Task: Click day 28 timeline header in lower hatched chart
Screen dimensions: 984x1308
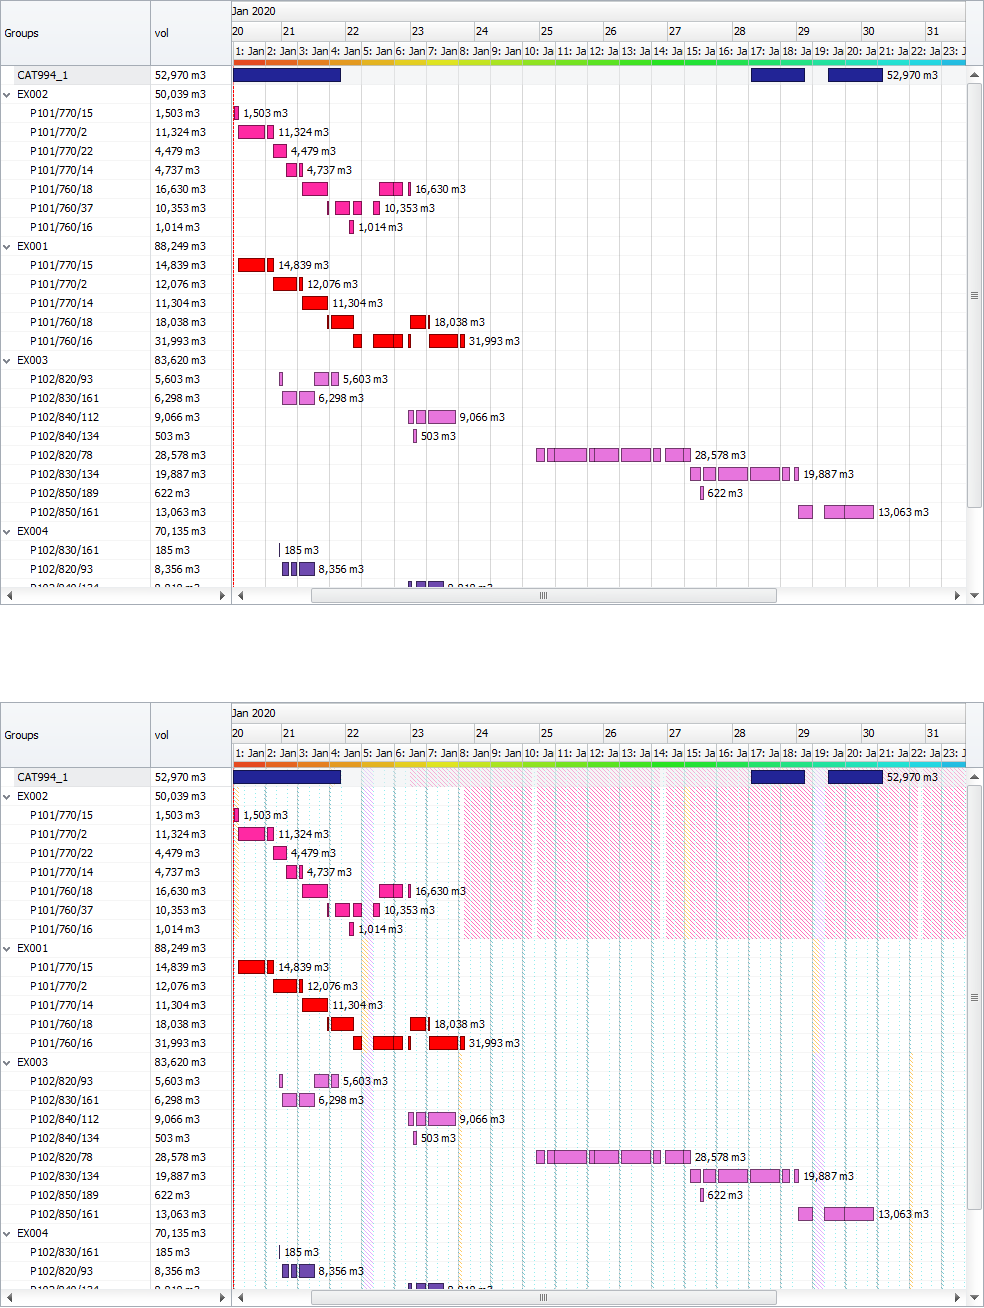Action: point(764,733)
